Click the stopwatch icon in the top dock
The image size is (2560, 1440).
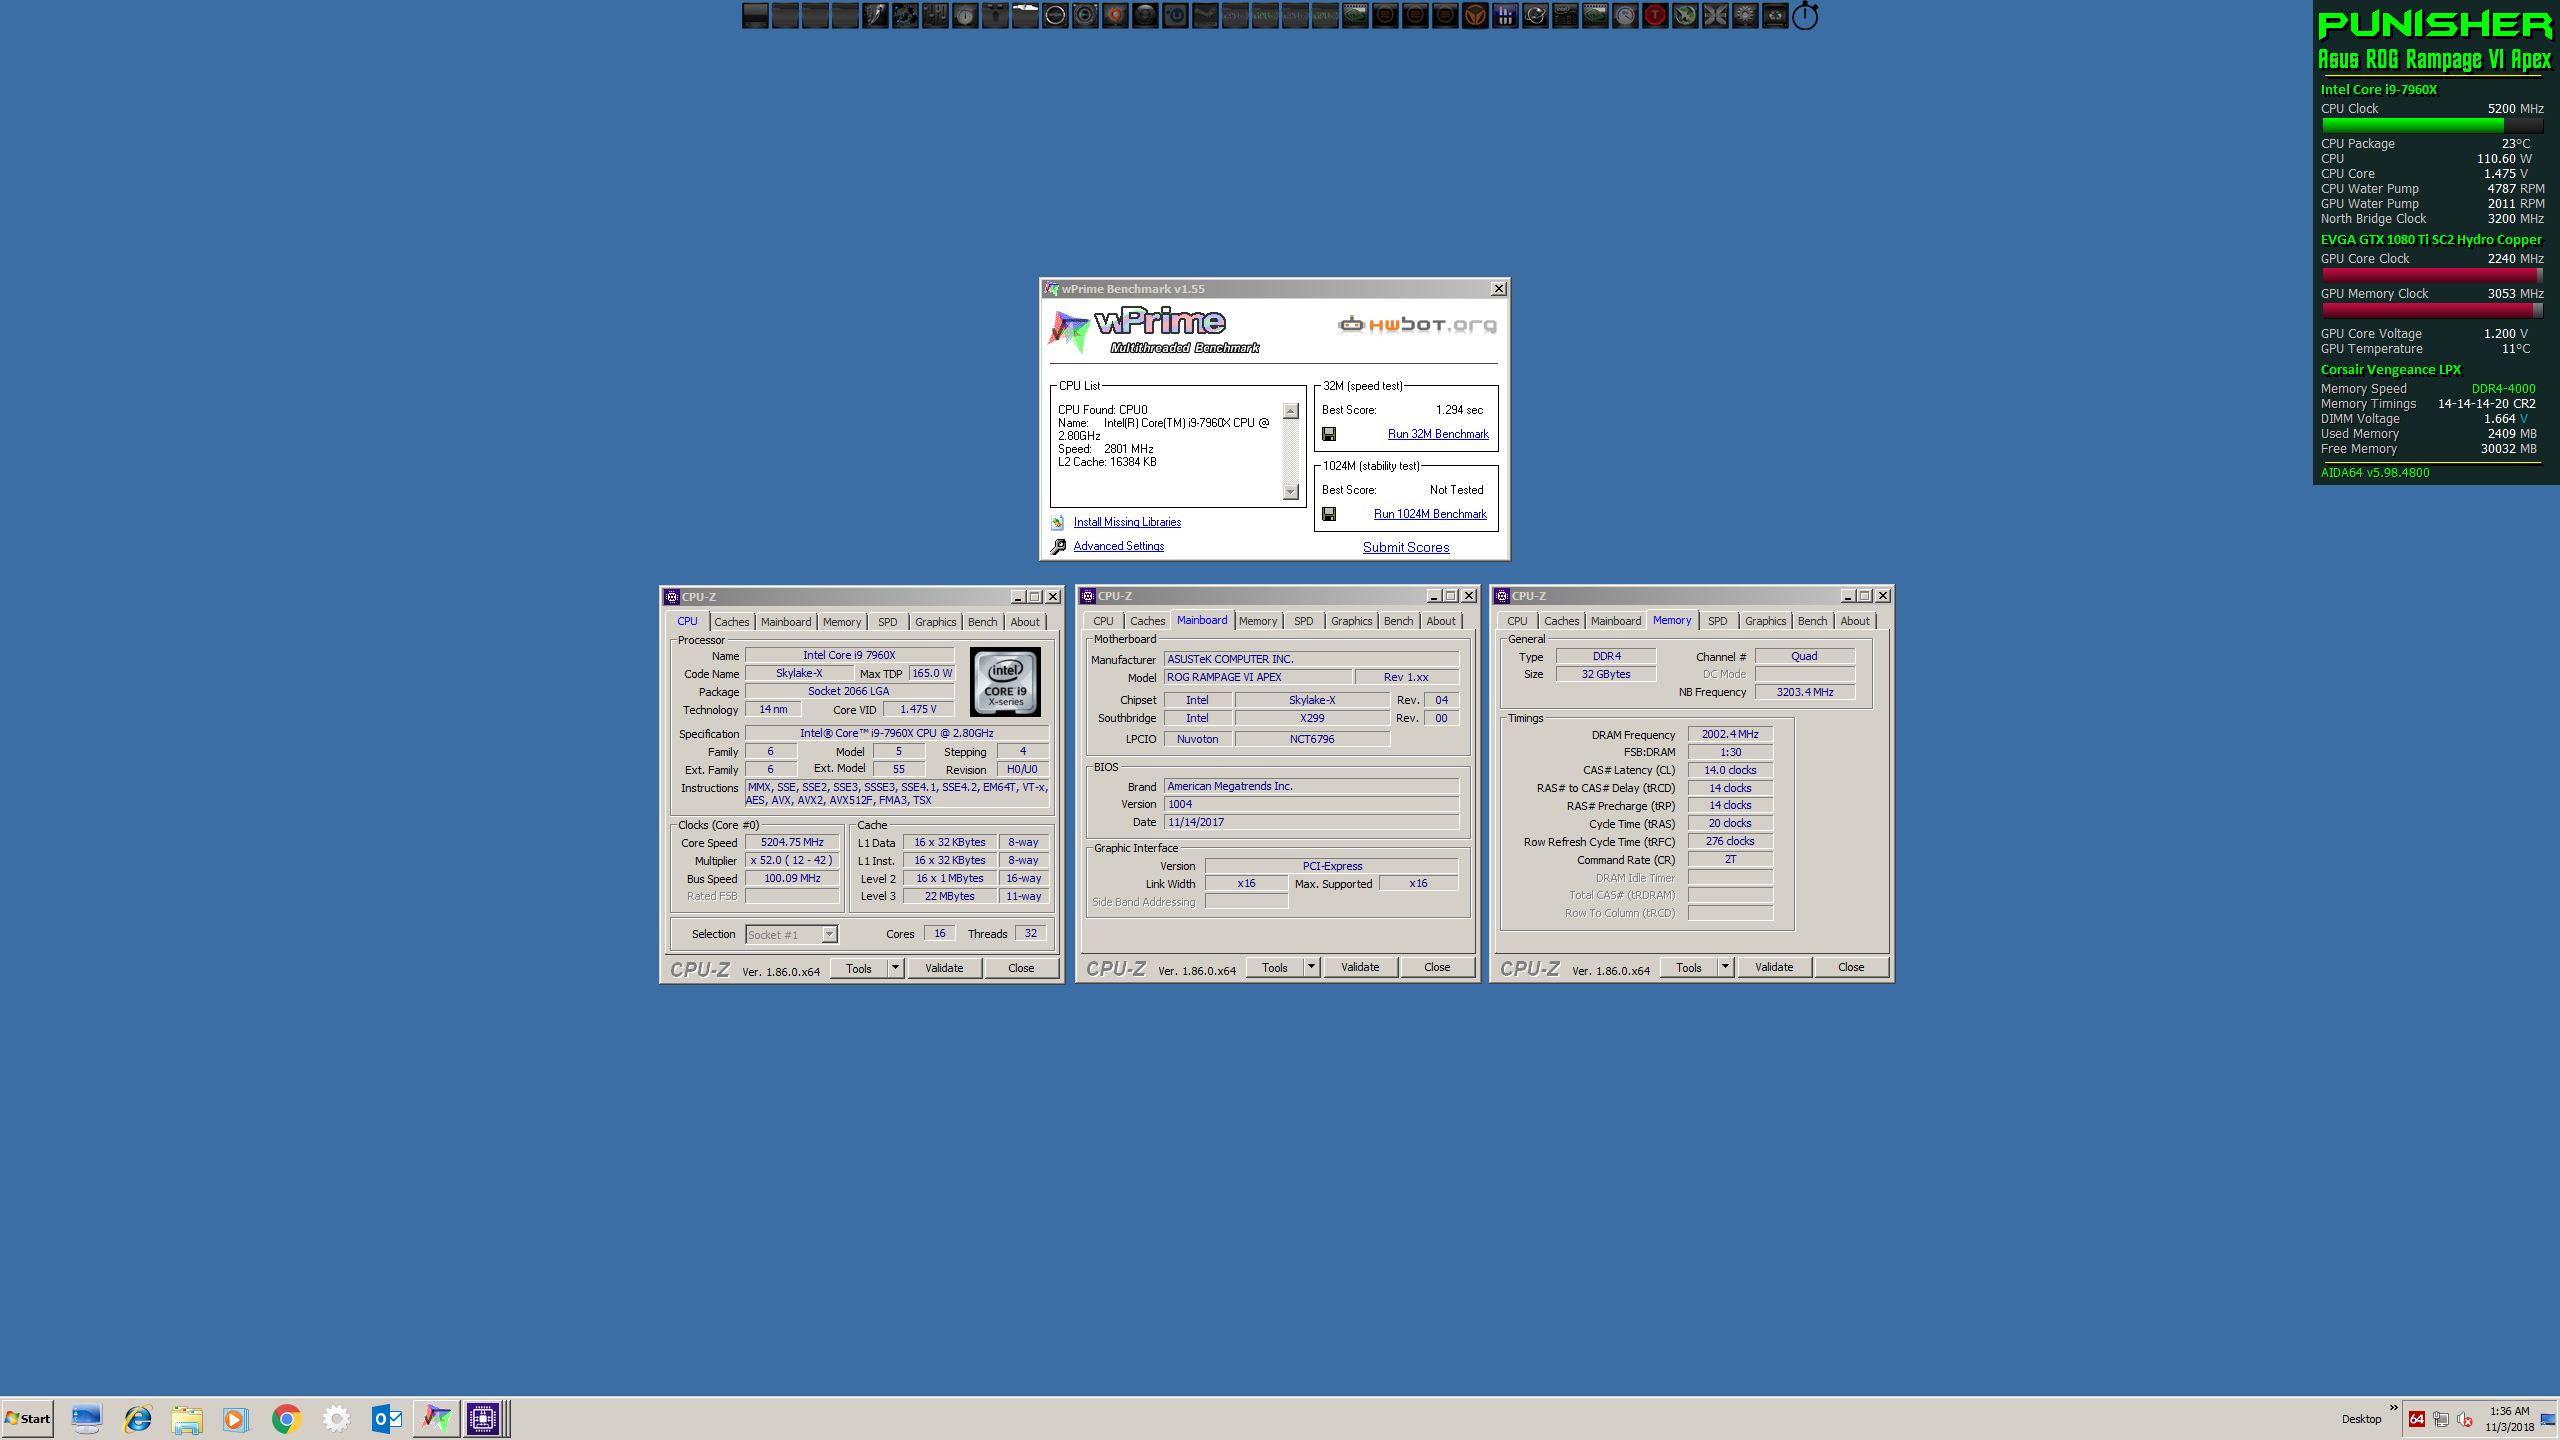[x=1805, y=15]
